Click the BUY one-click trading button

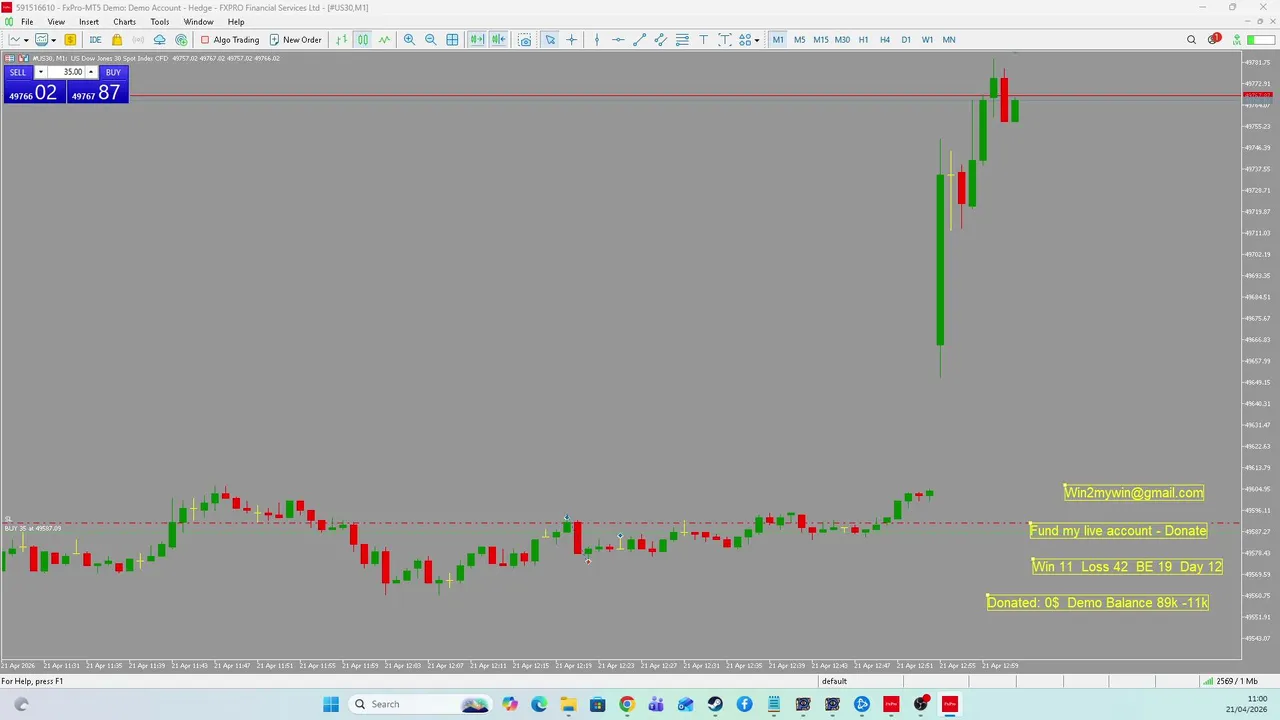pos(113,72)
